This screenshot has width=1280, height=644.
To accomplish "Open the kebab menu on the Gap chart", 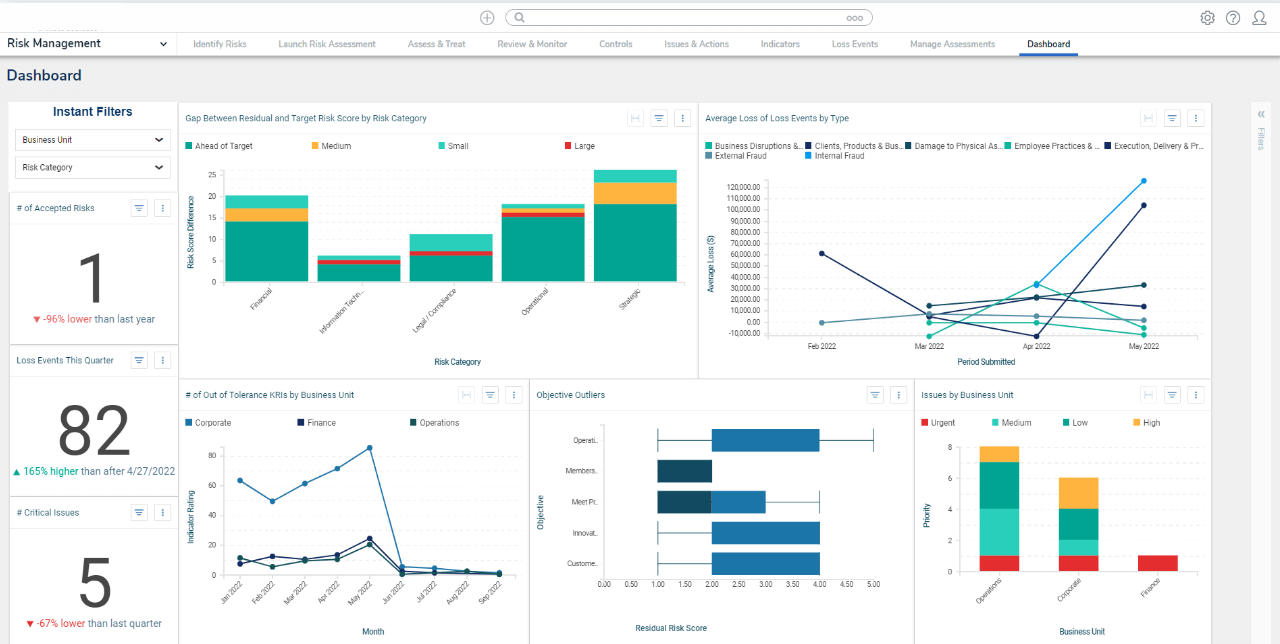I will (683, 118).
